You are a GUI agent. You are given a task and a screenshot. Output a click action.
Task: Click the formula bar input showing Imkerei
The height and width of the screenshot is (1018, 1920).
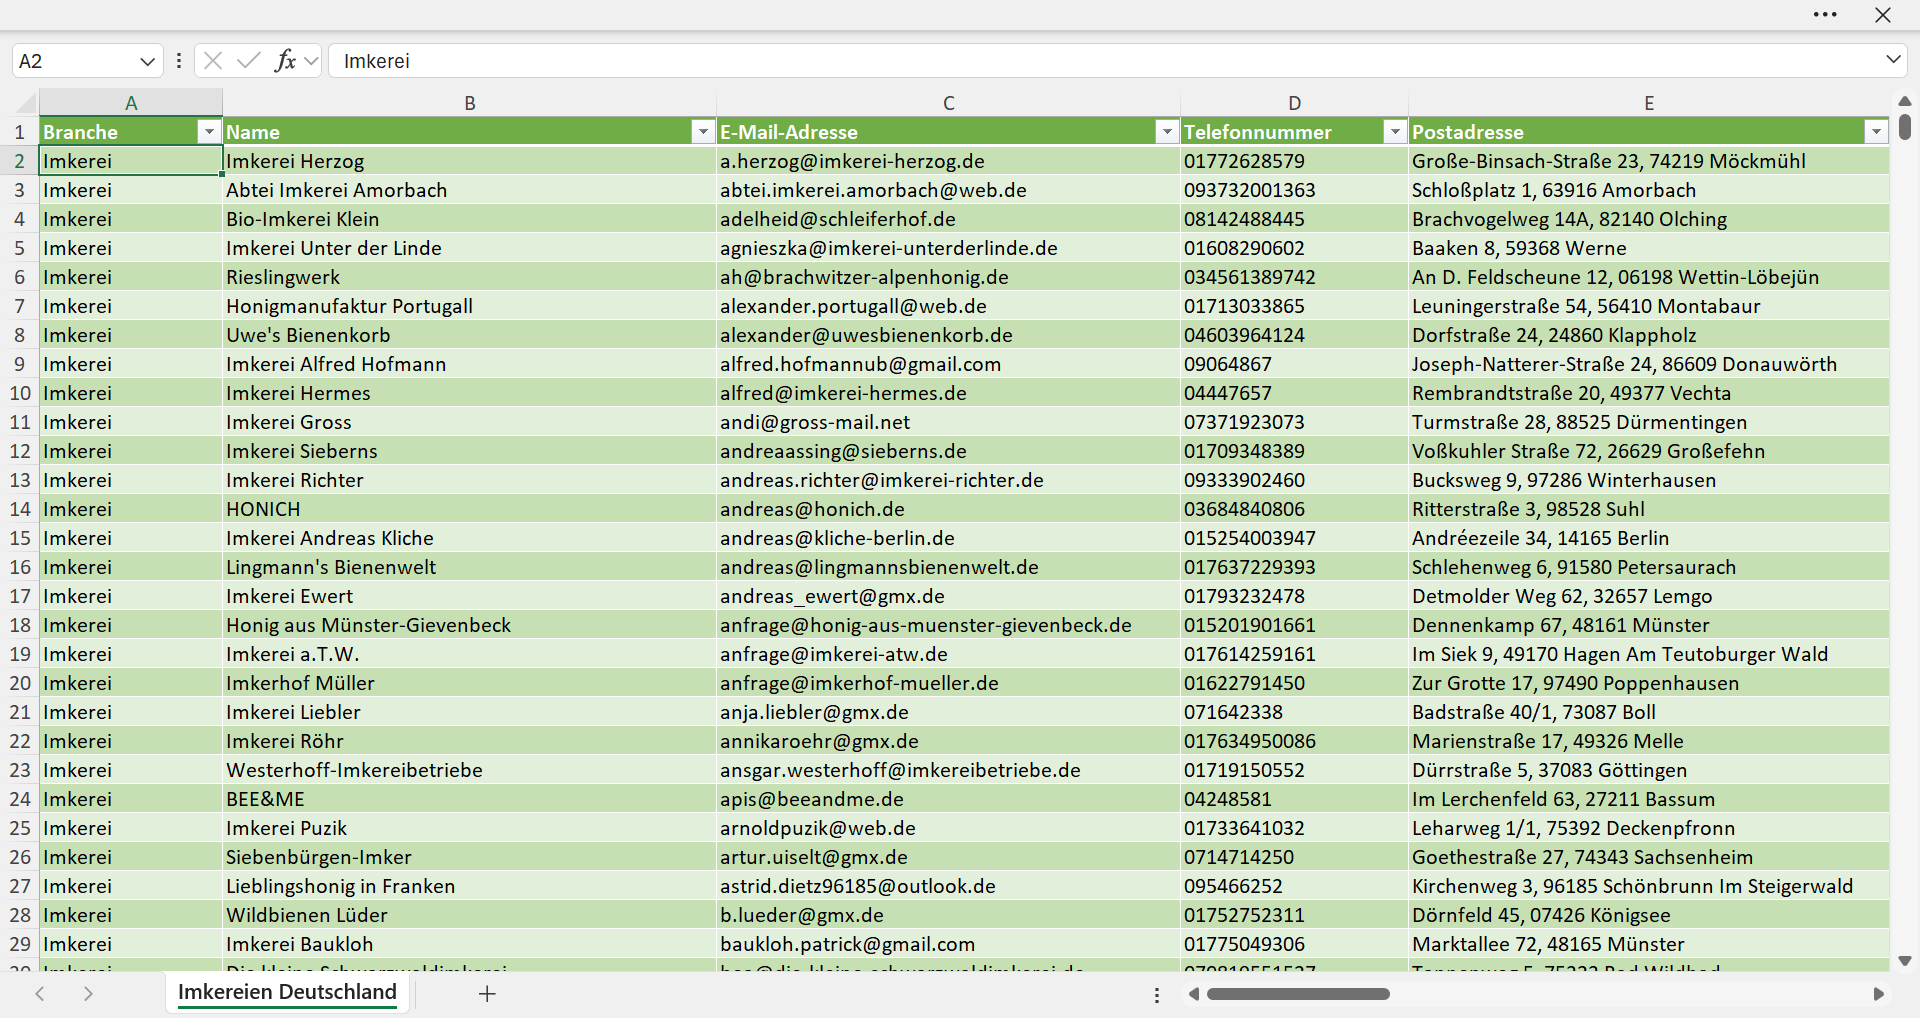click(1105, 61)
